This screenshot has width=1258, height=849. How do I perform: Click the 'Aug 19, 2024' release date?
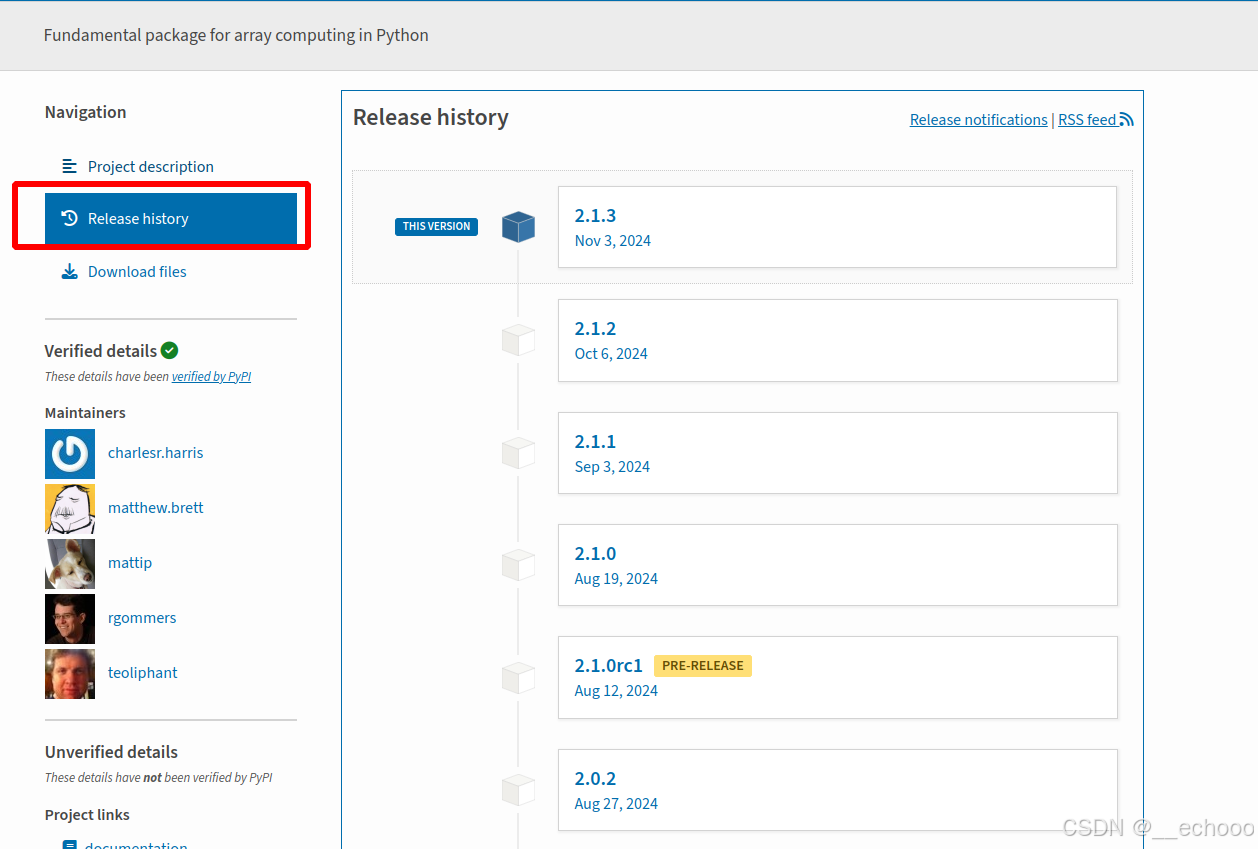616,579
